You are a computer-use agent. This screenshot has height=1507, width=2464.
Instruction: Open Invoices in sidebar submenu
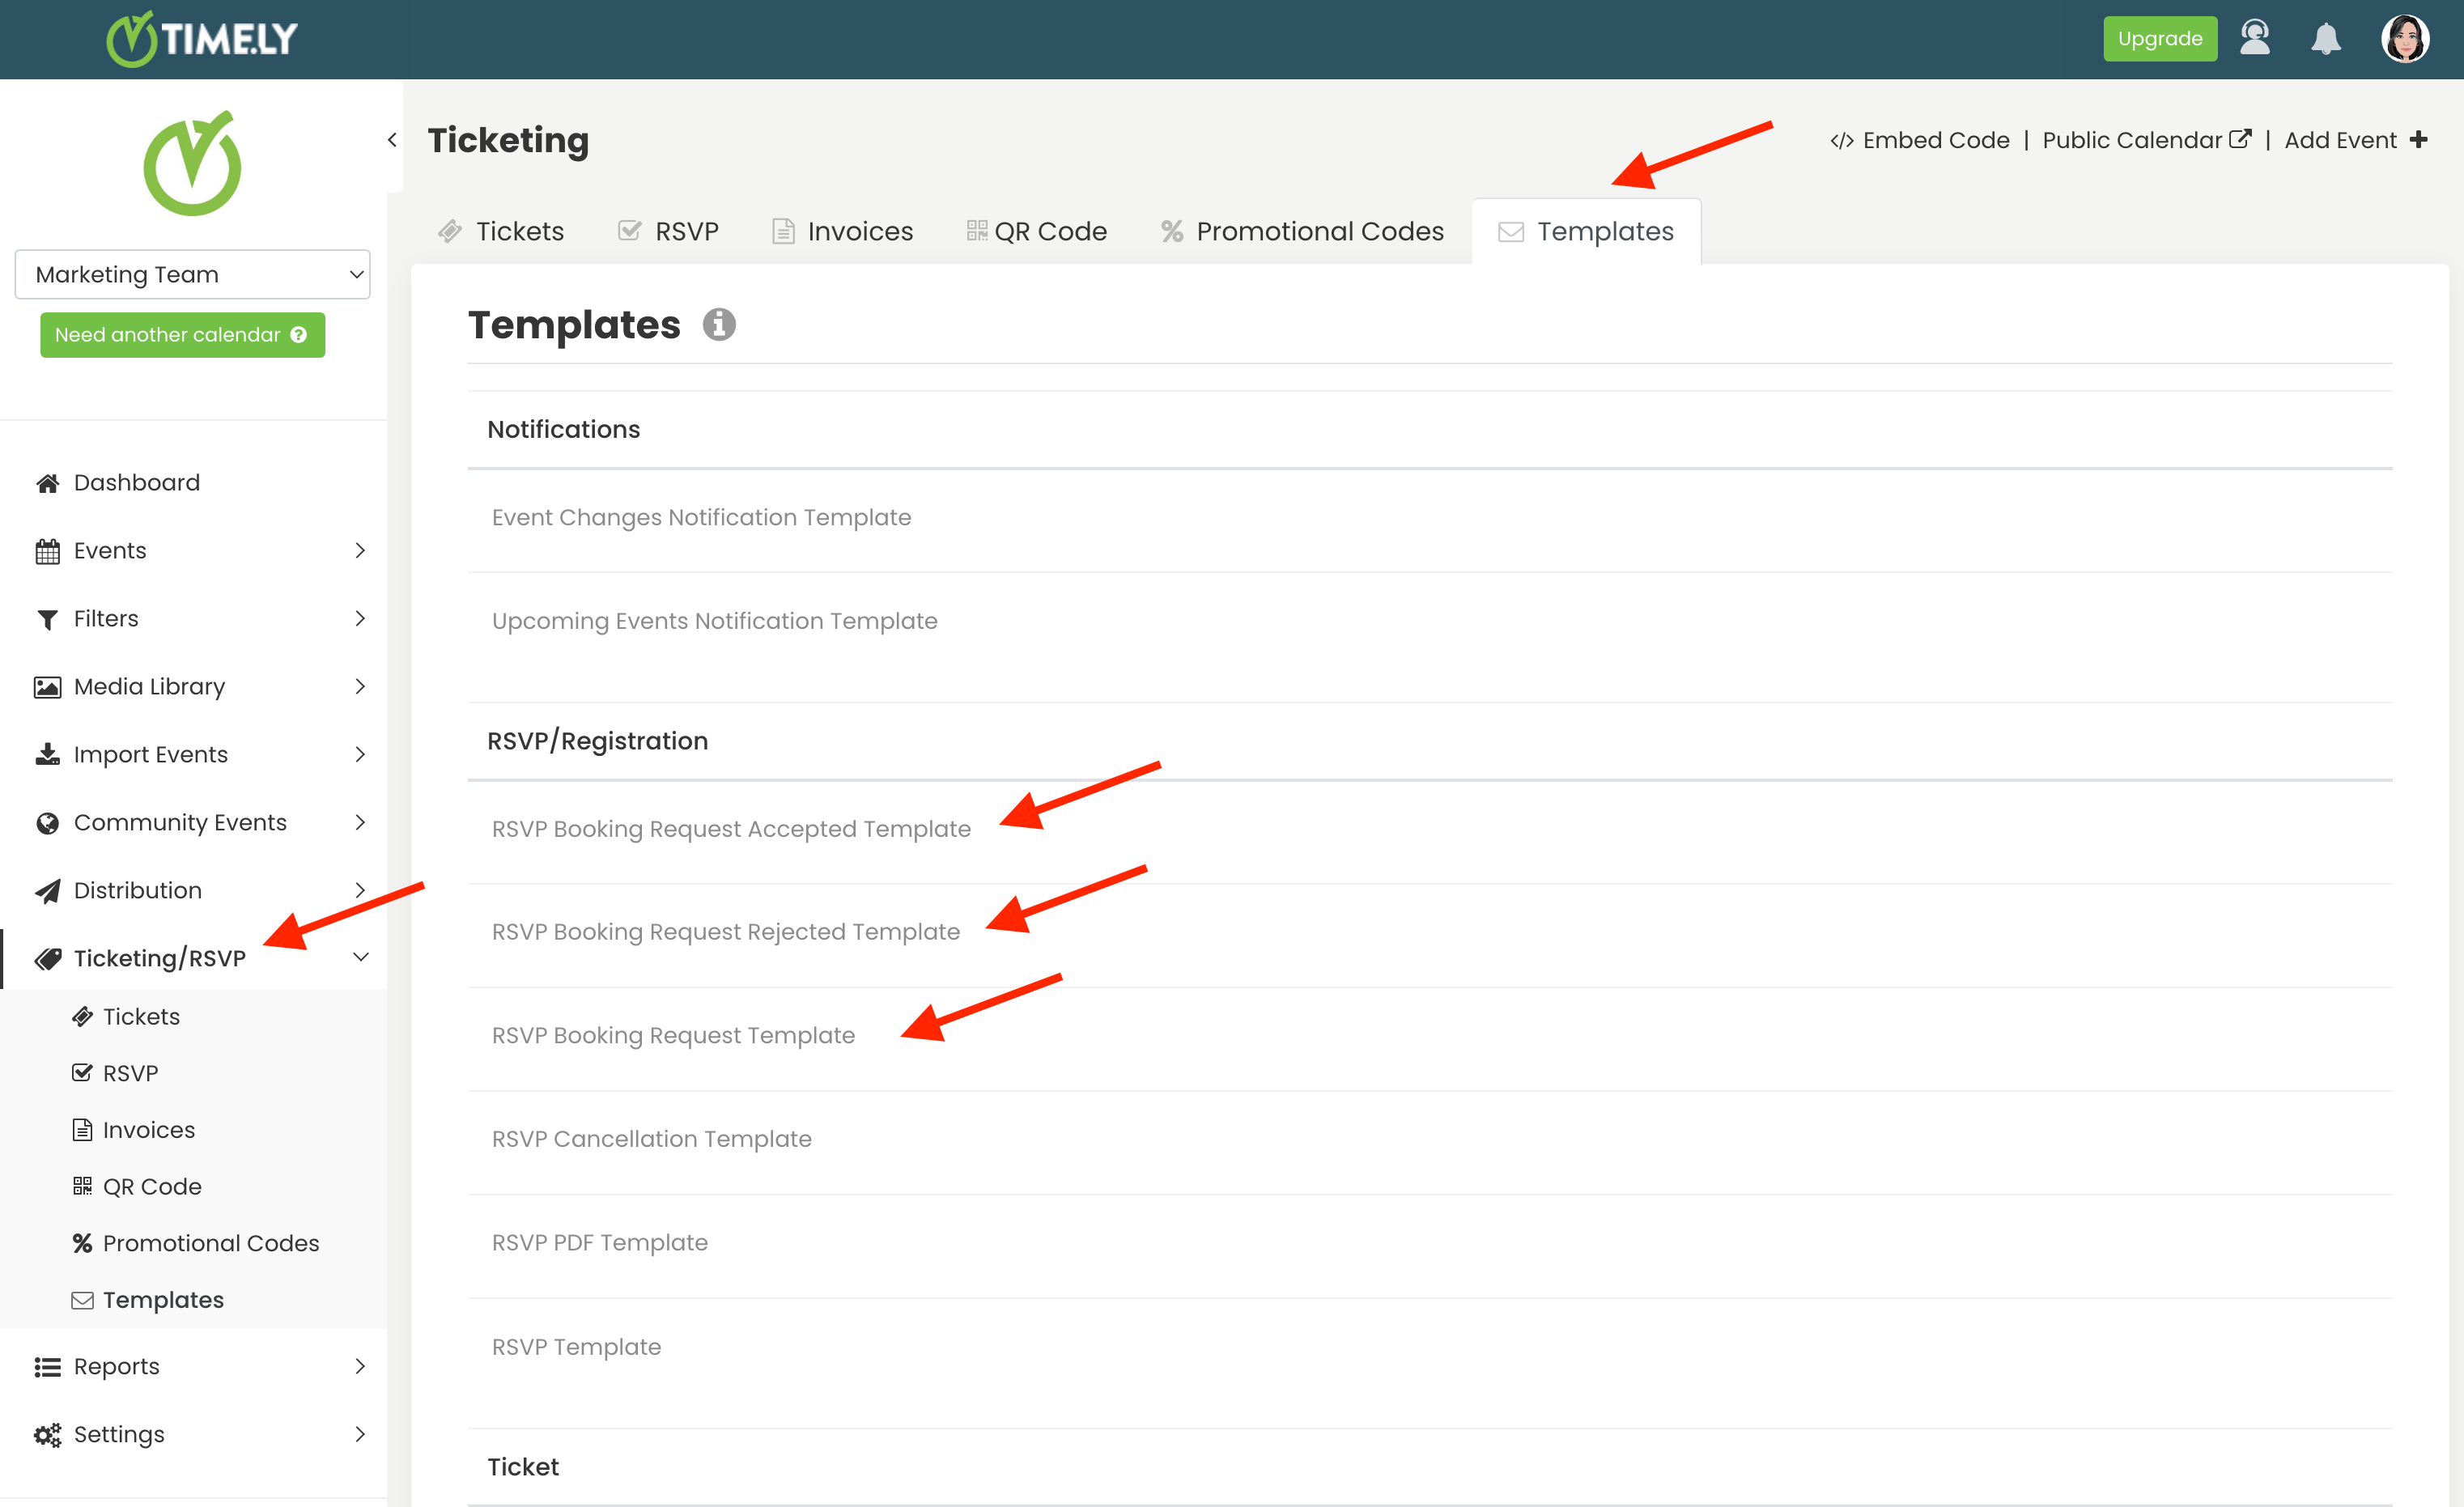tap(134, 1131)
